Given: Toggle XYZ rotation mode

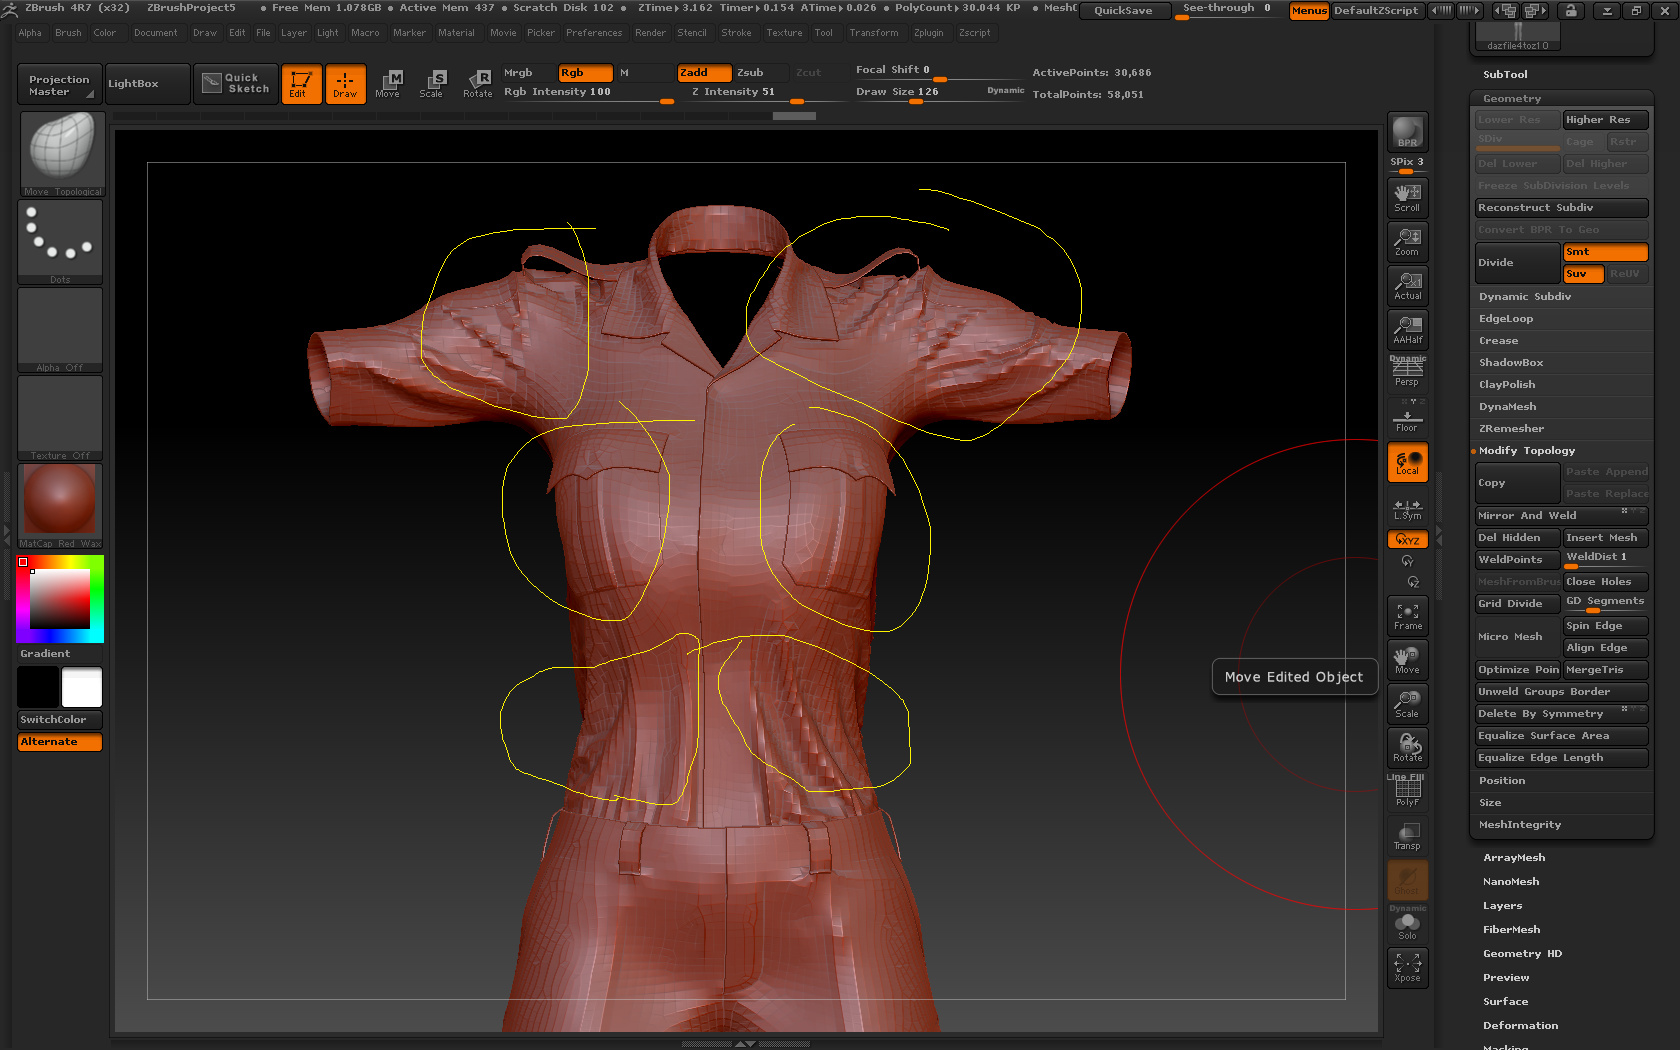Looking at the screenshot, I should click(x=1407, y=539).
